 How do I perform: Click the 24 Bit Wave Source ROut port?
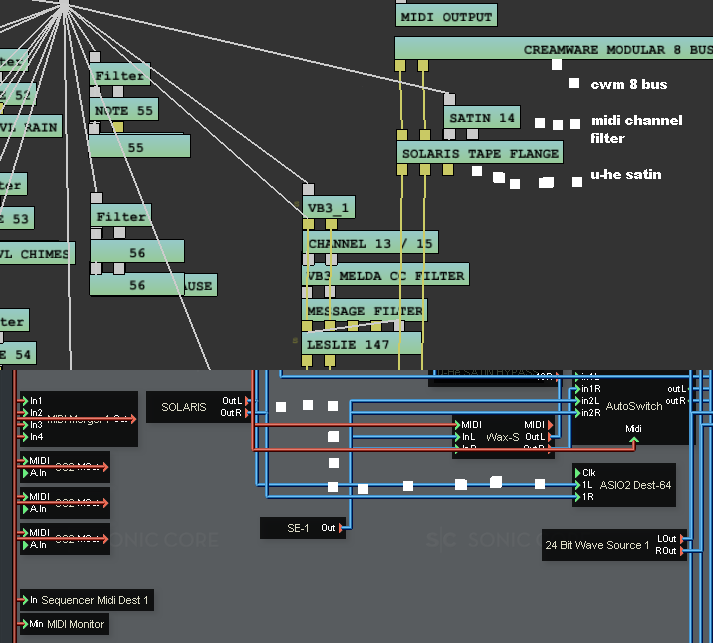[683, 551]
